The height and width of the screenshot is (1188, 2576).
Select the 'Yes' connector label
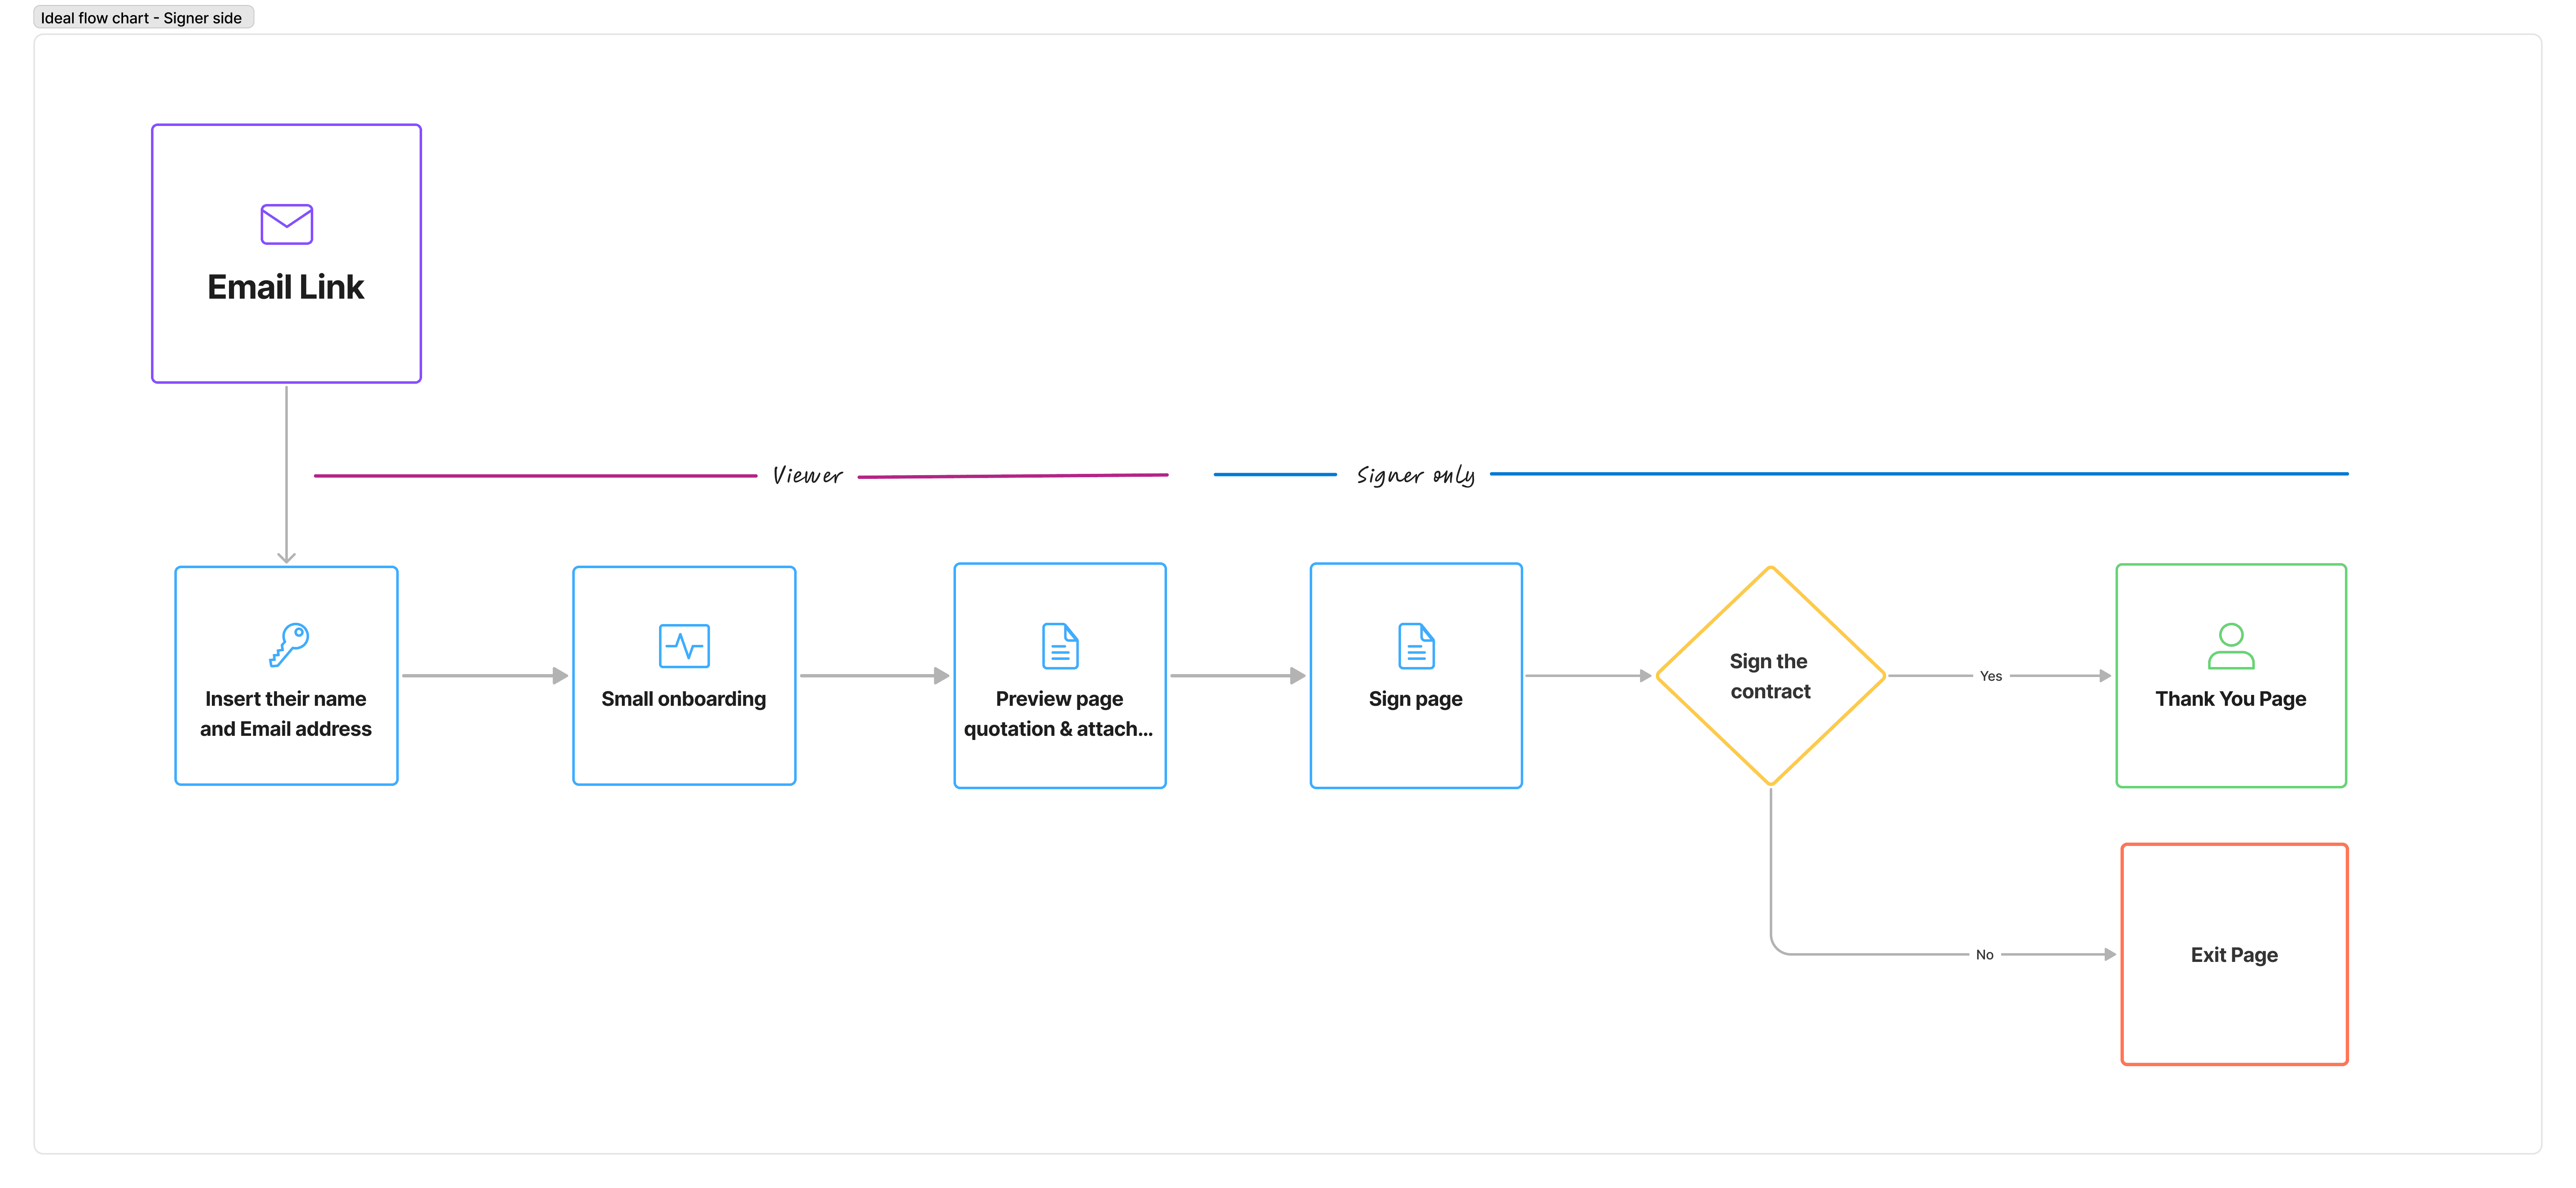(x=1990, y=677)
